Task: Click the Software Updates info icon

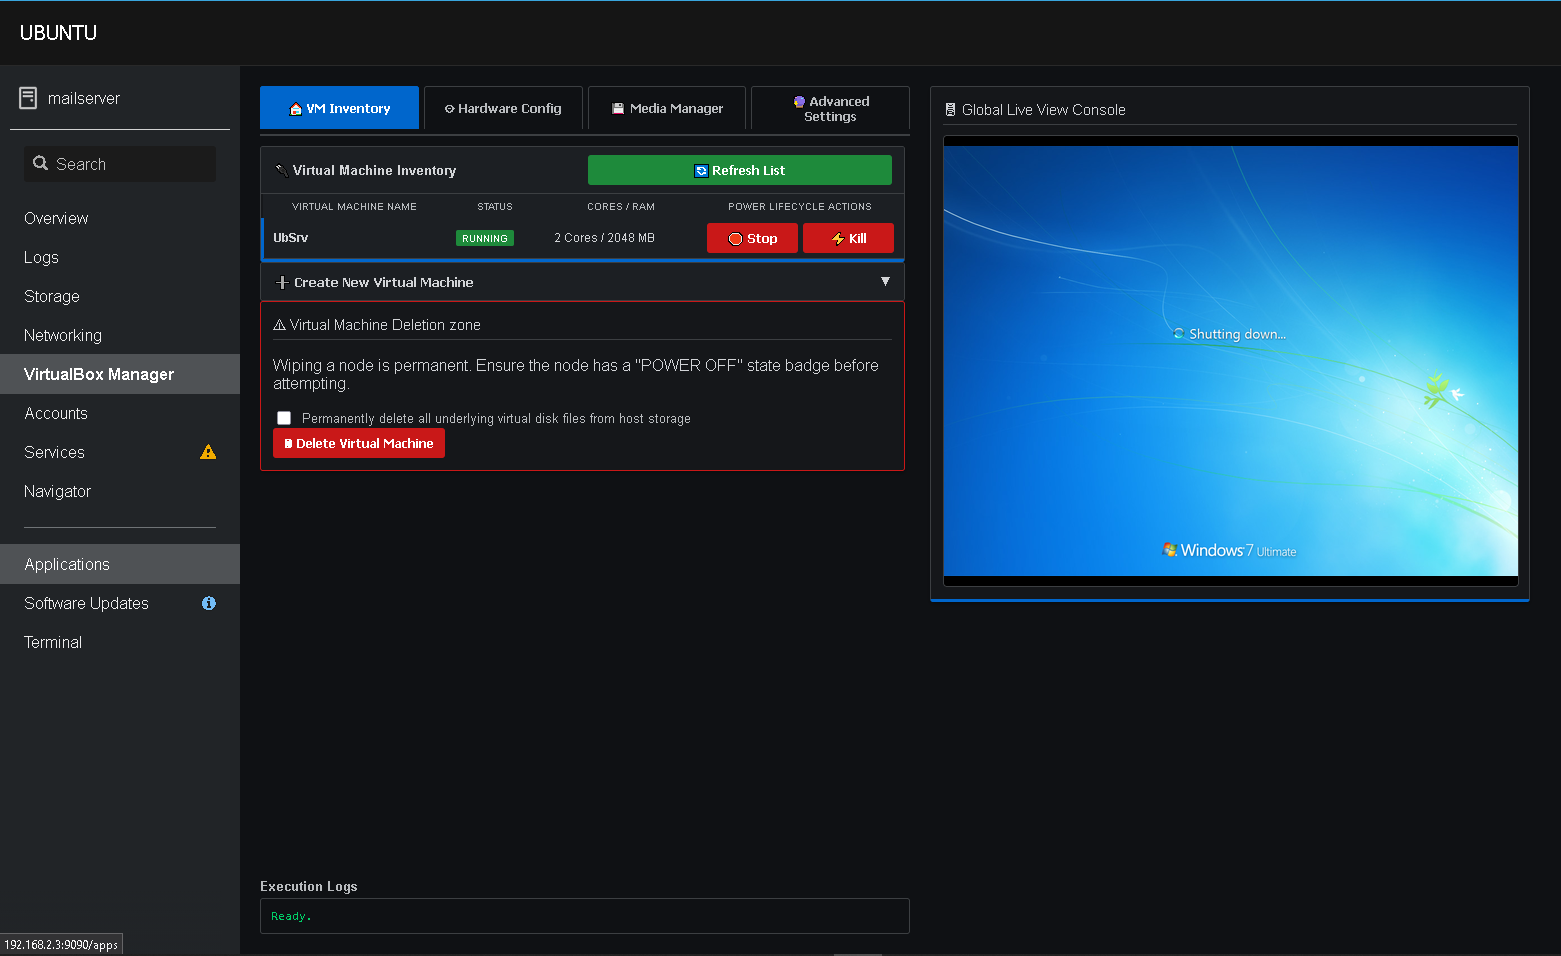Action: (209, 603)
